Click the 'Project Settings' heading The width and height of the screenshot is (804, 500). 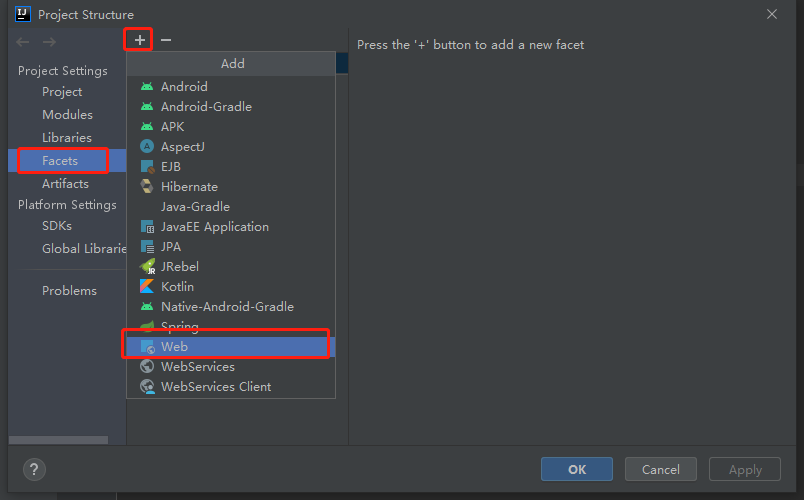point(63,71)
